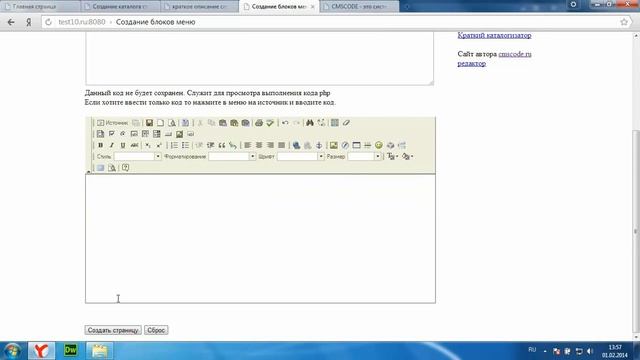This screenshot has height=360, width=640.
Task: Insert a checkbox form element icon
Action: click(x=111, y=134)
